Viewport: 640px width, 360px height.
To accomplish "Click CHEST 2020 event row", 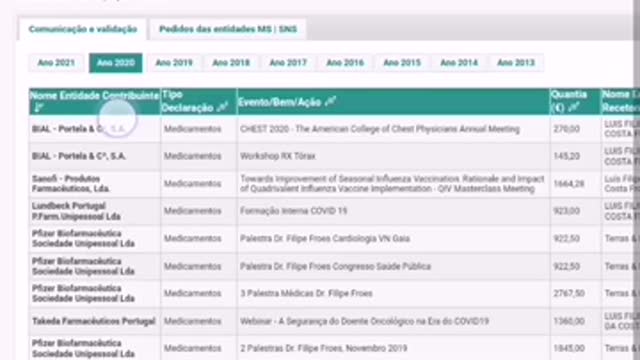I will pos(380,129).
